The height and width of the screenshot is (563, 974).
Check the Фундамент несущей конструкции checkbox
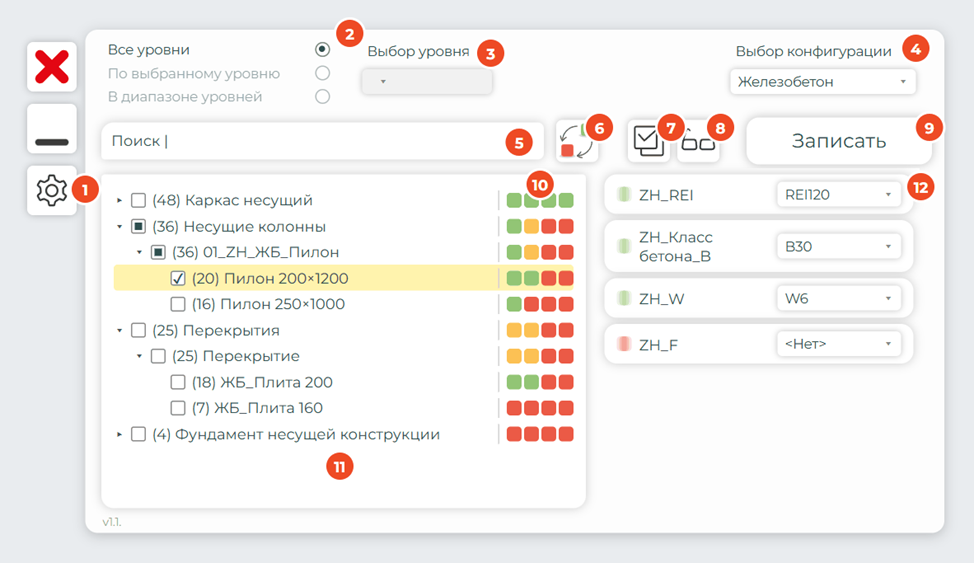[x=139, y=434]
